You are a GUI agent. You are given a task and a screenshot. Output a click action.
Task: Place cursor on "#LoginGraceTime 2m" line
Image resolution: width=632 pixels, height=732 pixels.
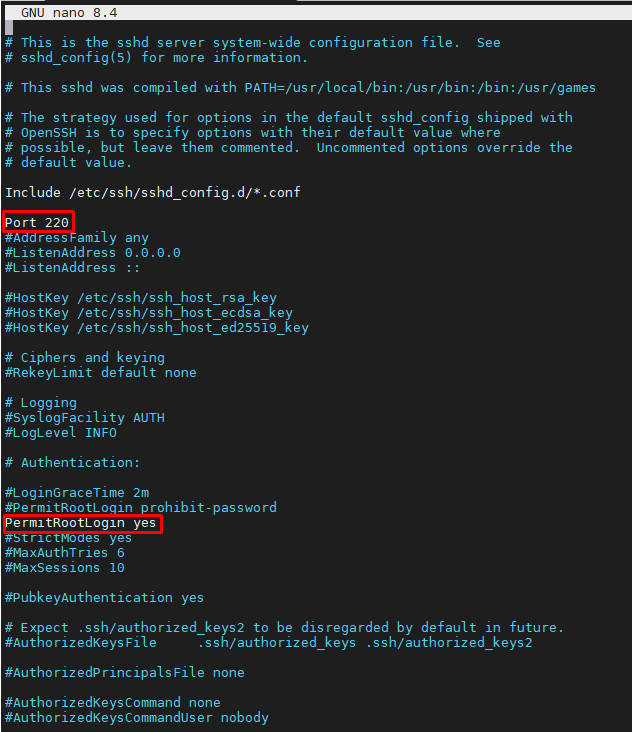(77, 492)
